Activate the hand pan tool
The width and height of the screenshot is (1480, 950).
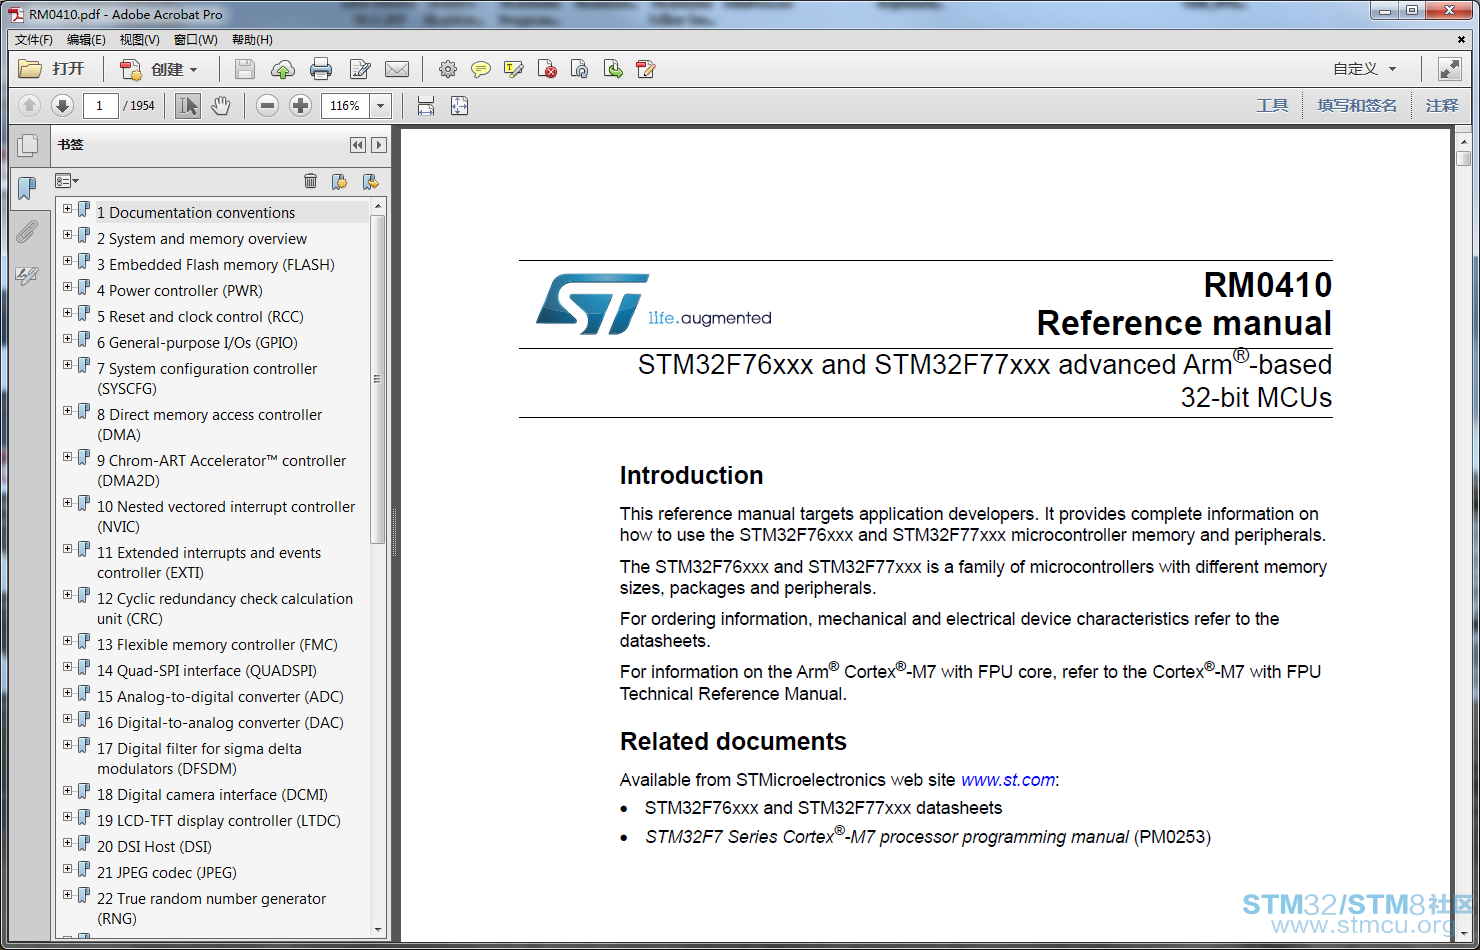pyautogui.click(x=221, y=105)
